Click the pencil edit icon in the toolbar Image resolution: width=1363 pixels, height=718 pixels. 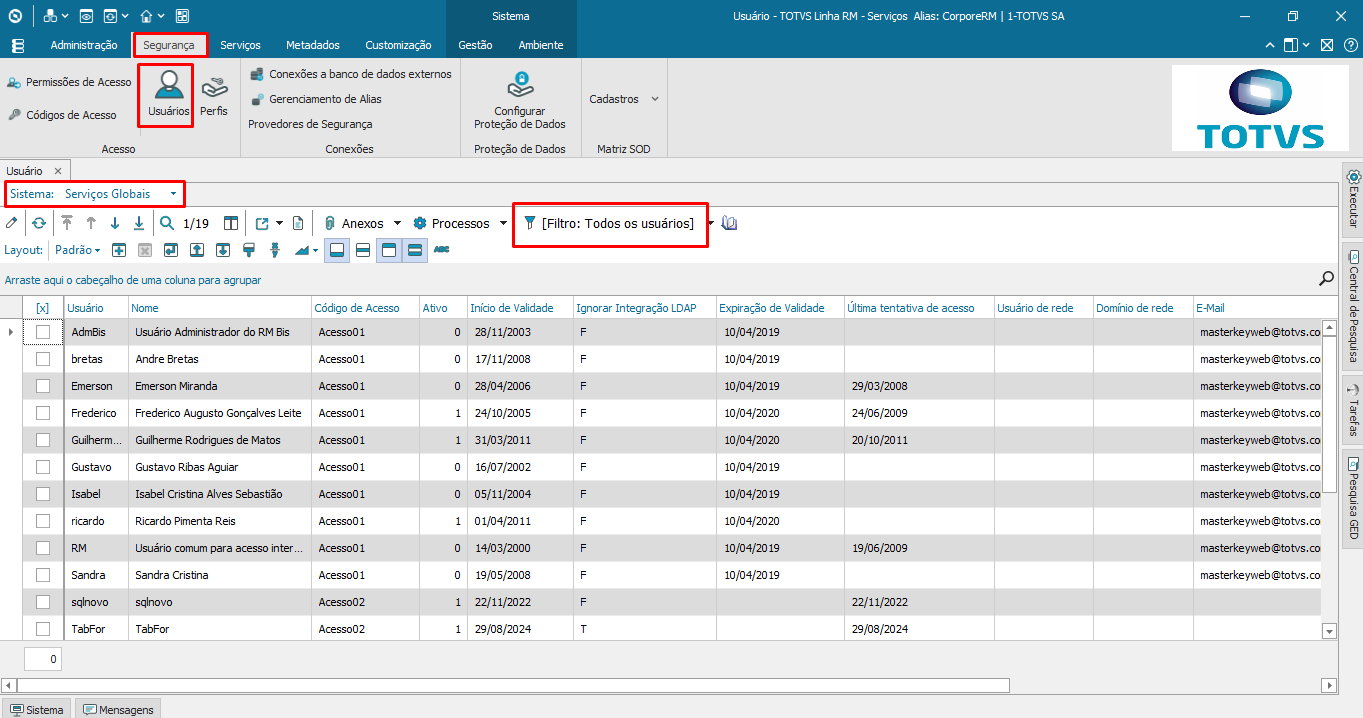tap(12, 223)
